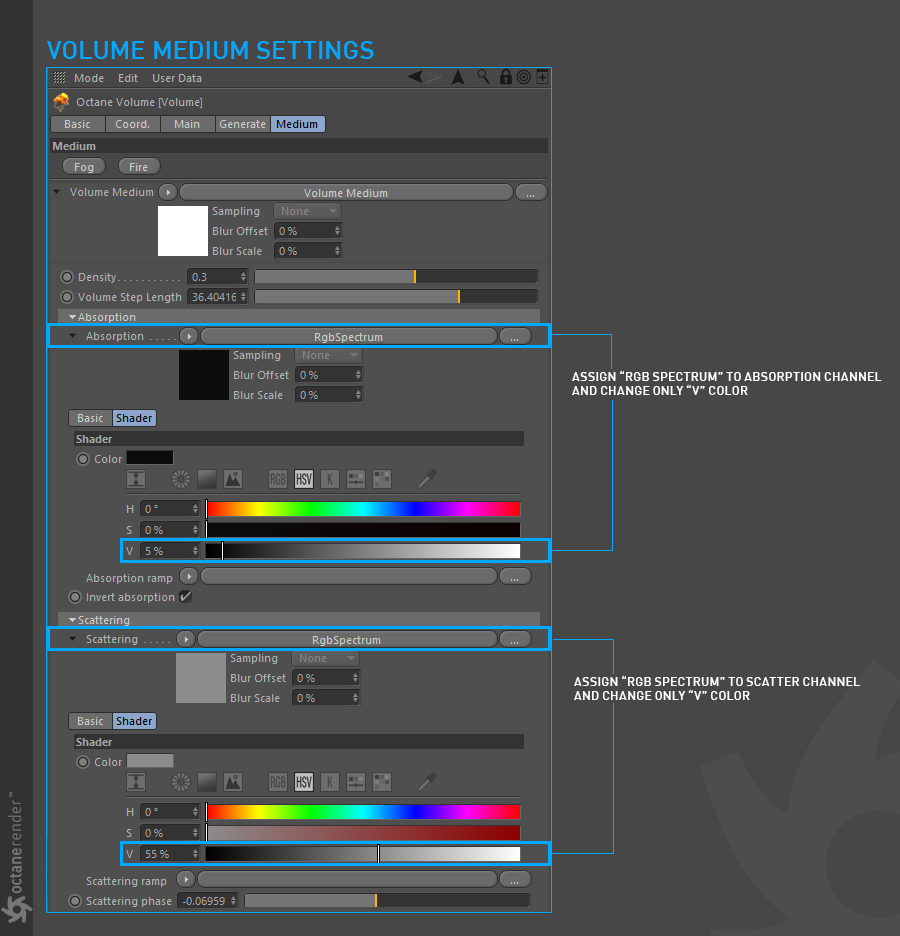Toggle Density animation radio dot
Image resolution: width=900 pixels, height=936 pixels.
[x=67, y=277]
